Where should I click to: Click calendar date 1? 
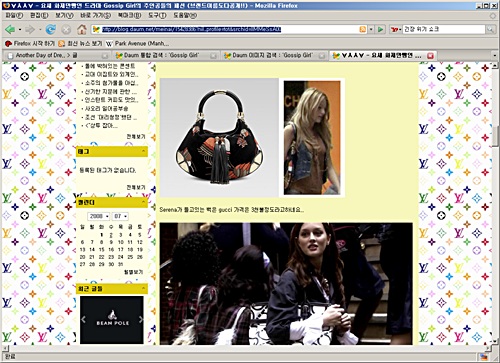[x=102, y=235]
